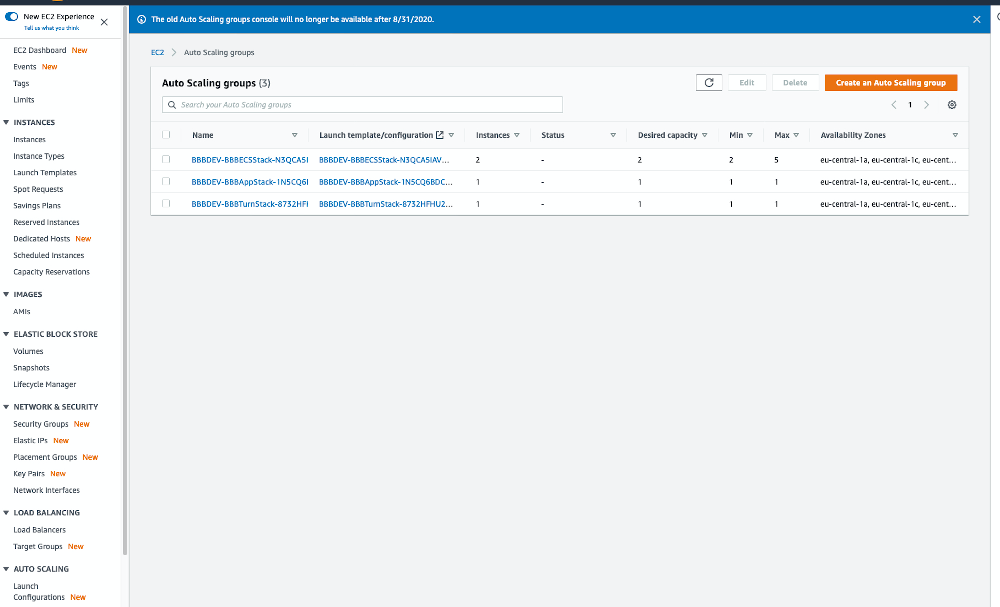
Task: Click the next page arrow icon
Action: [926, 104]
